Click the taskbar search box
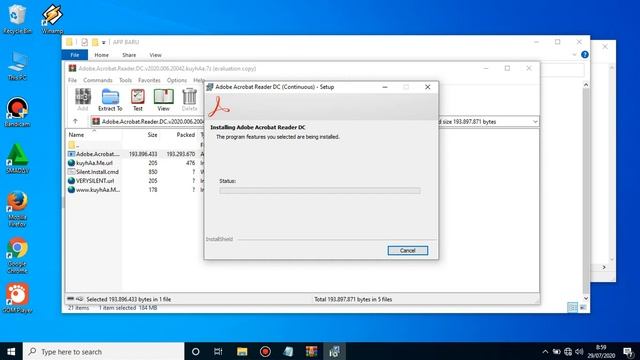Image resolution: width=640 pixels, height=360 pixels. [104, 351]
